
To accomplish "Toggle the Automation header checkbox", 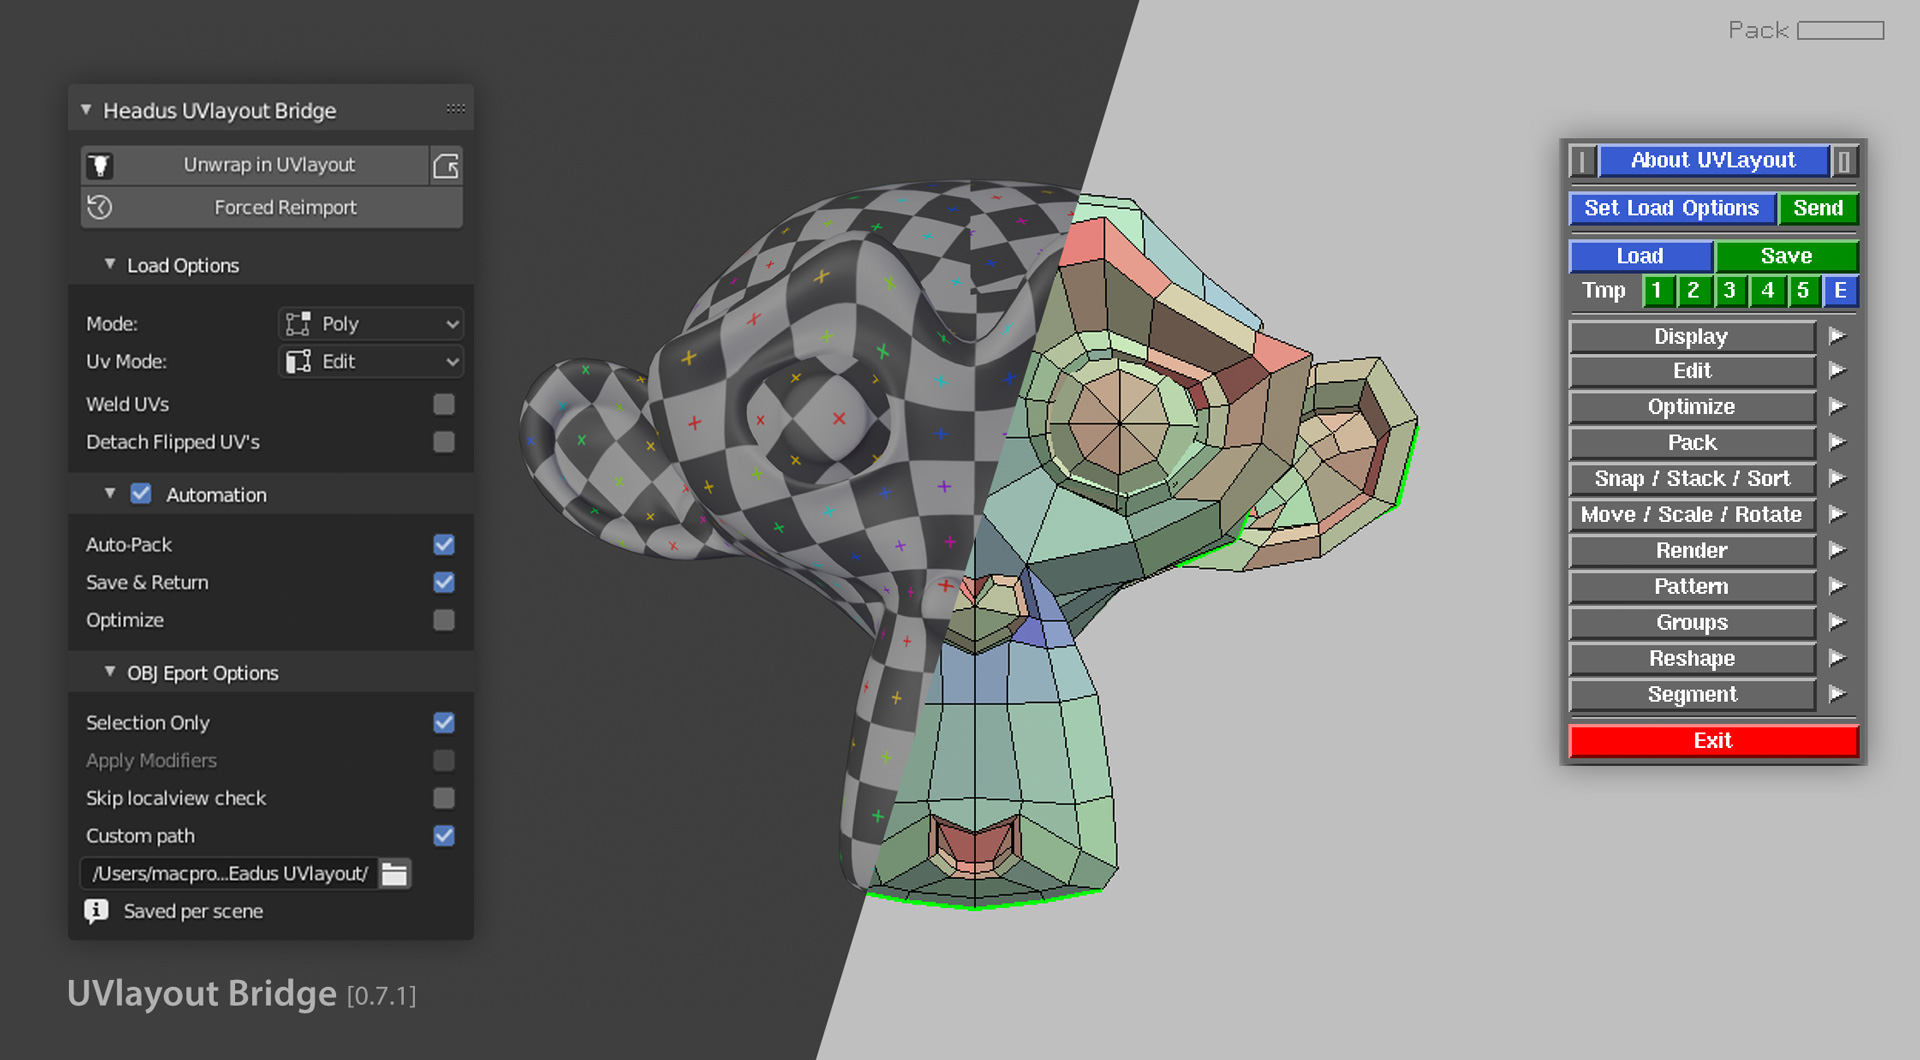I will click(x=141, y=494).
